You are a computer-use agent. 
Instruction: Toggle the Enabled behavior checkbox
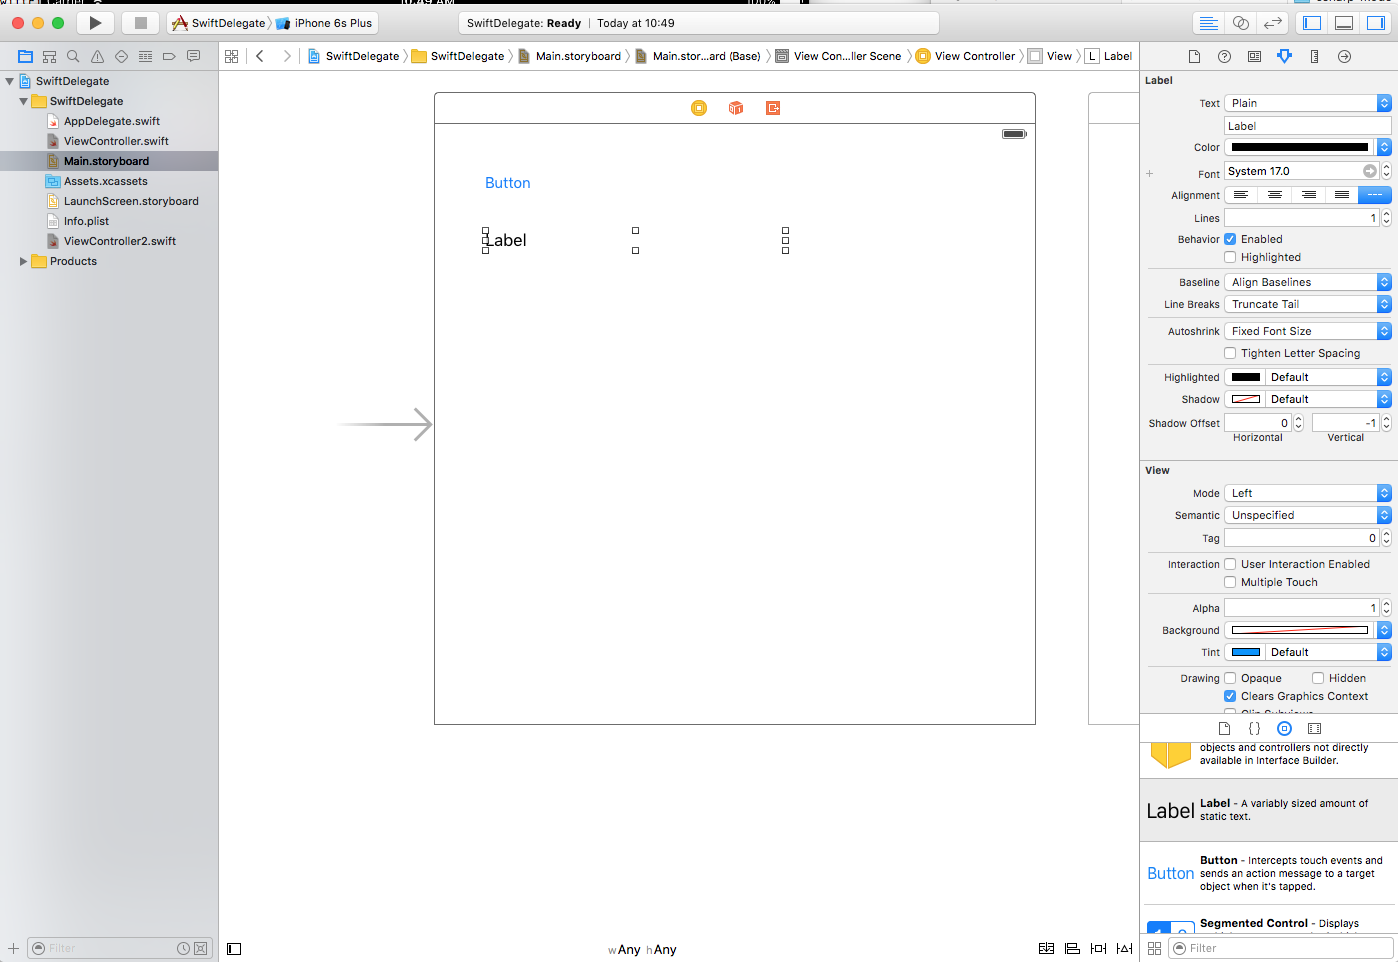point(1230,239)
